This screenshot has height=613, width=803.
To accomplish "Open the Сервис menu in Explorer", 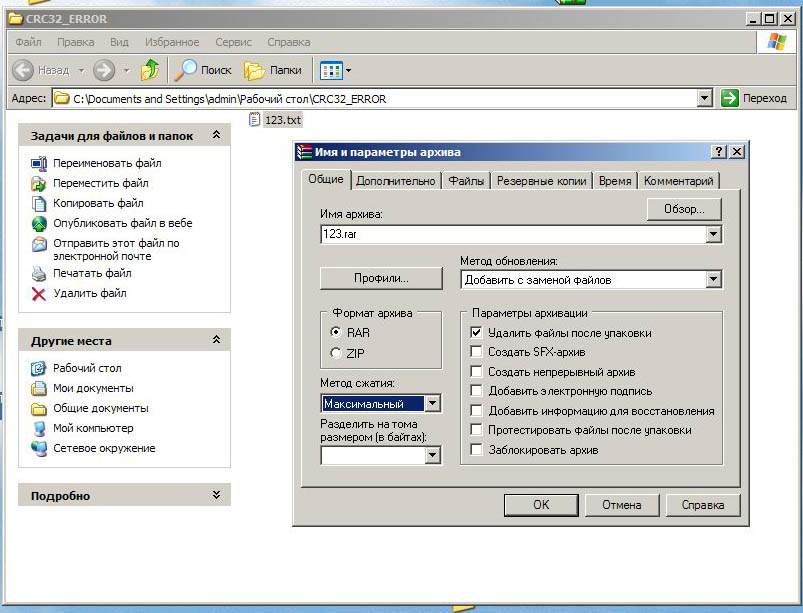I will click(234, 42).
